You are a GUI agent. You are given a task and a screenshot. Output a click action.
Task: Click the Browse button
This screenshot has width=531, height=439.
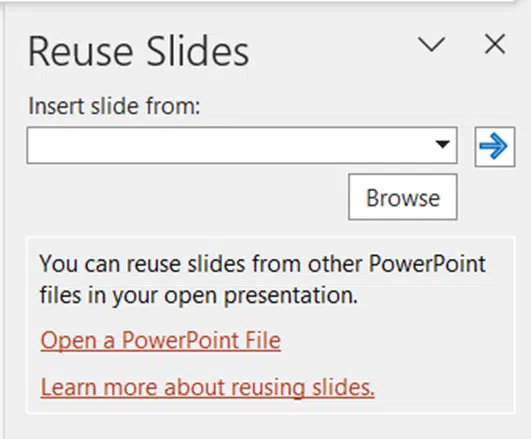[x=403, y=197]
